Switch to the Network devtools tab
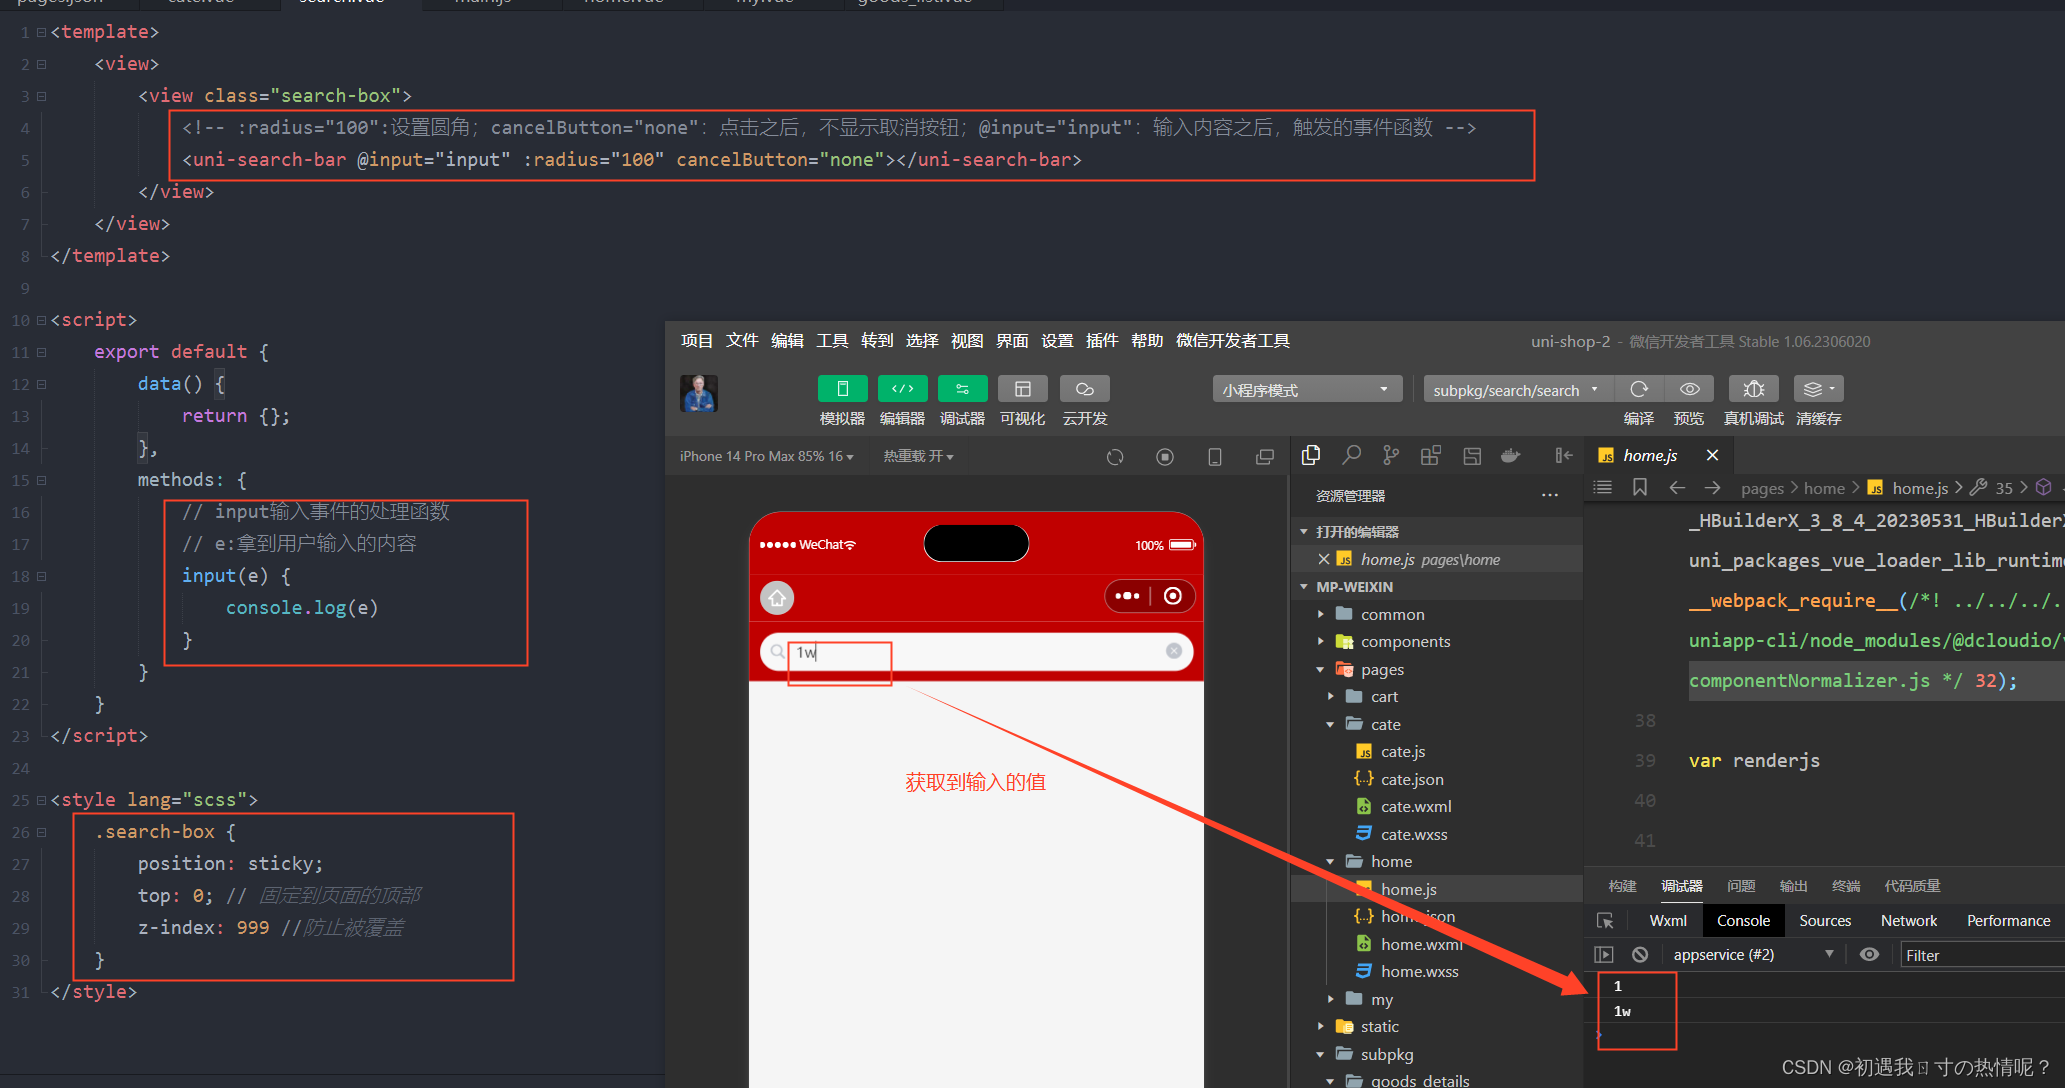Viewport: 2065px width, 1088px height. pos(1909,921)
